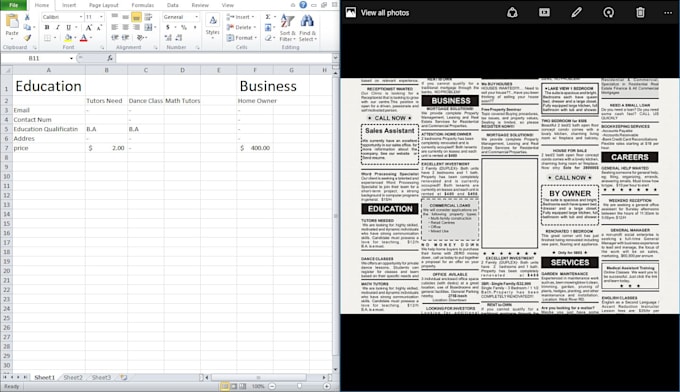Apply Comma Style
The height and width of the screenshot is (392, 680).
pyautogui.click(x=195, y=27)
